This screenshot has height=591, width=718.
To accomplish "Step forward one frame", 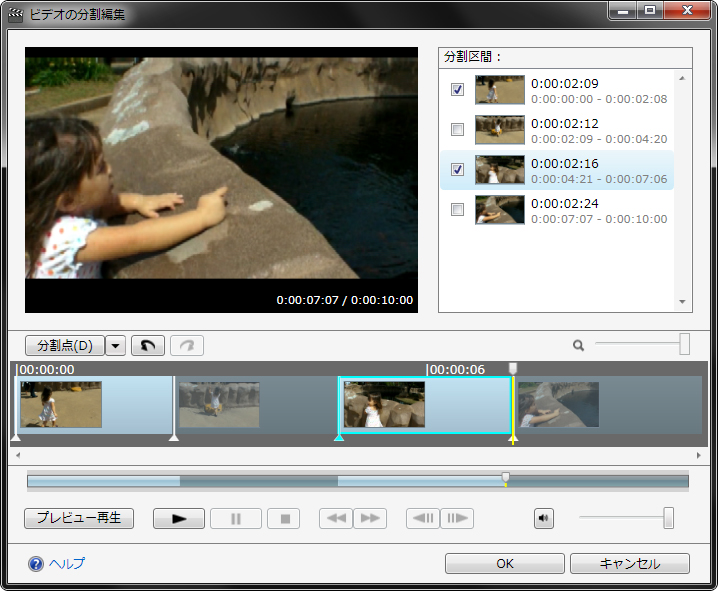I will (457, 519).
